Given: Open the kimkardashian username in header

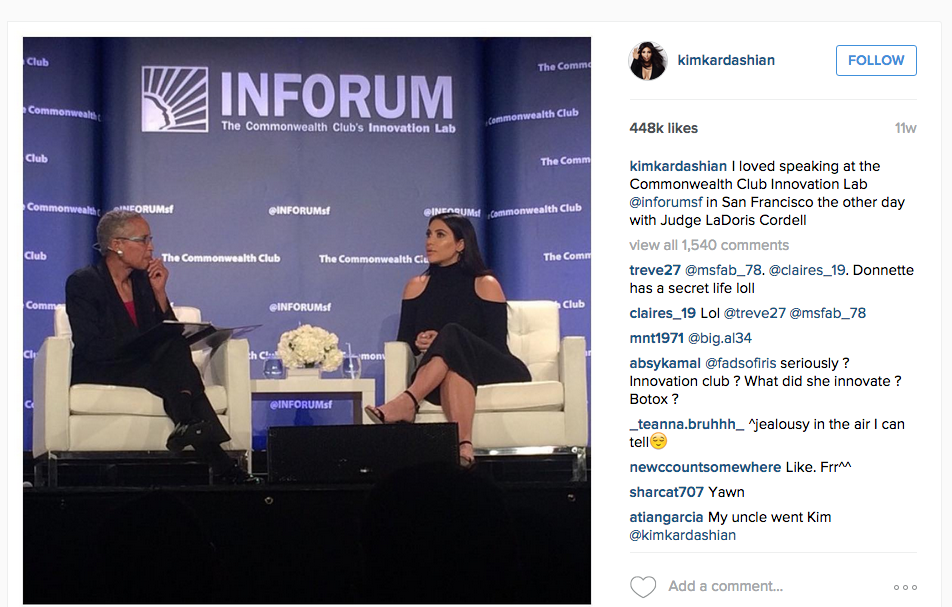Looking at the screenshot, I should (726, 60).
